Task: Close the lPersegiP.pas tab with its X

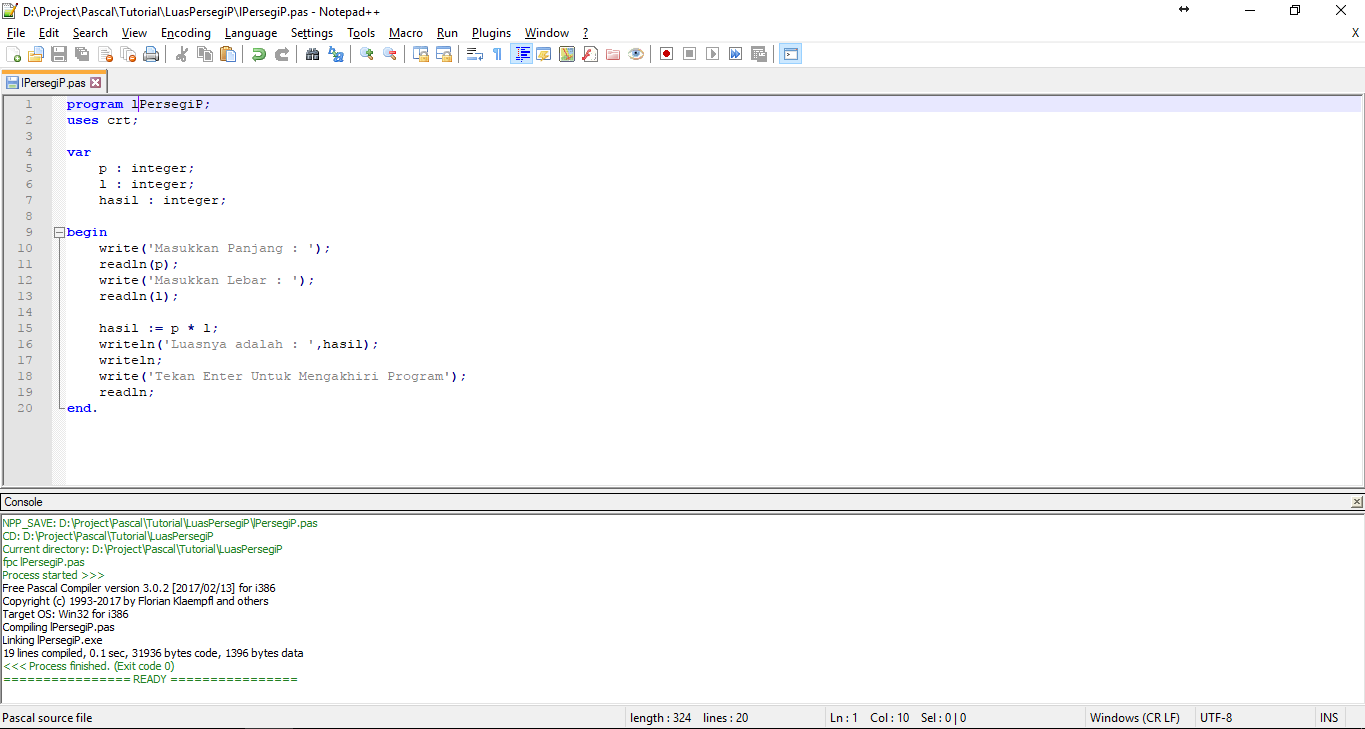Action: click(x=96, y=83)
